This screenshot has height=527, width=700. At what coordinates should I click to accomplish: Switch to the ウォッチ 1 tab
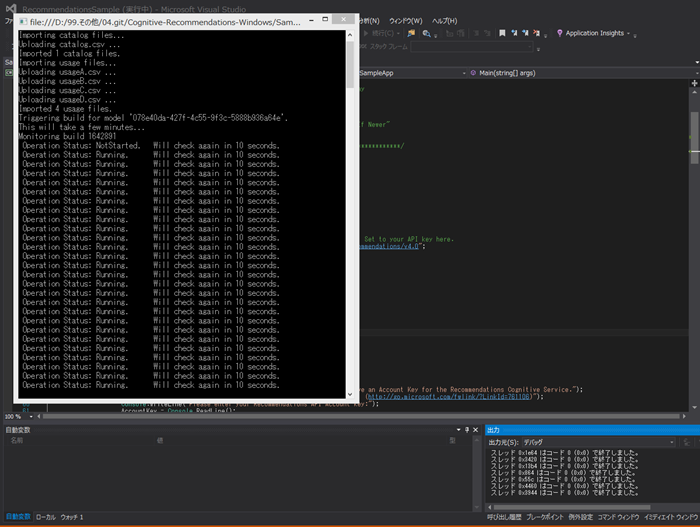coord(72,517)
